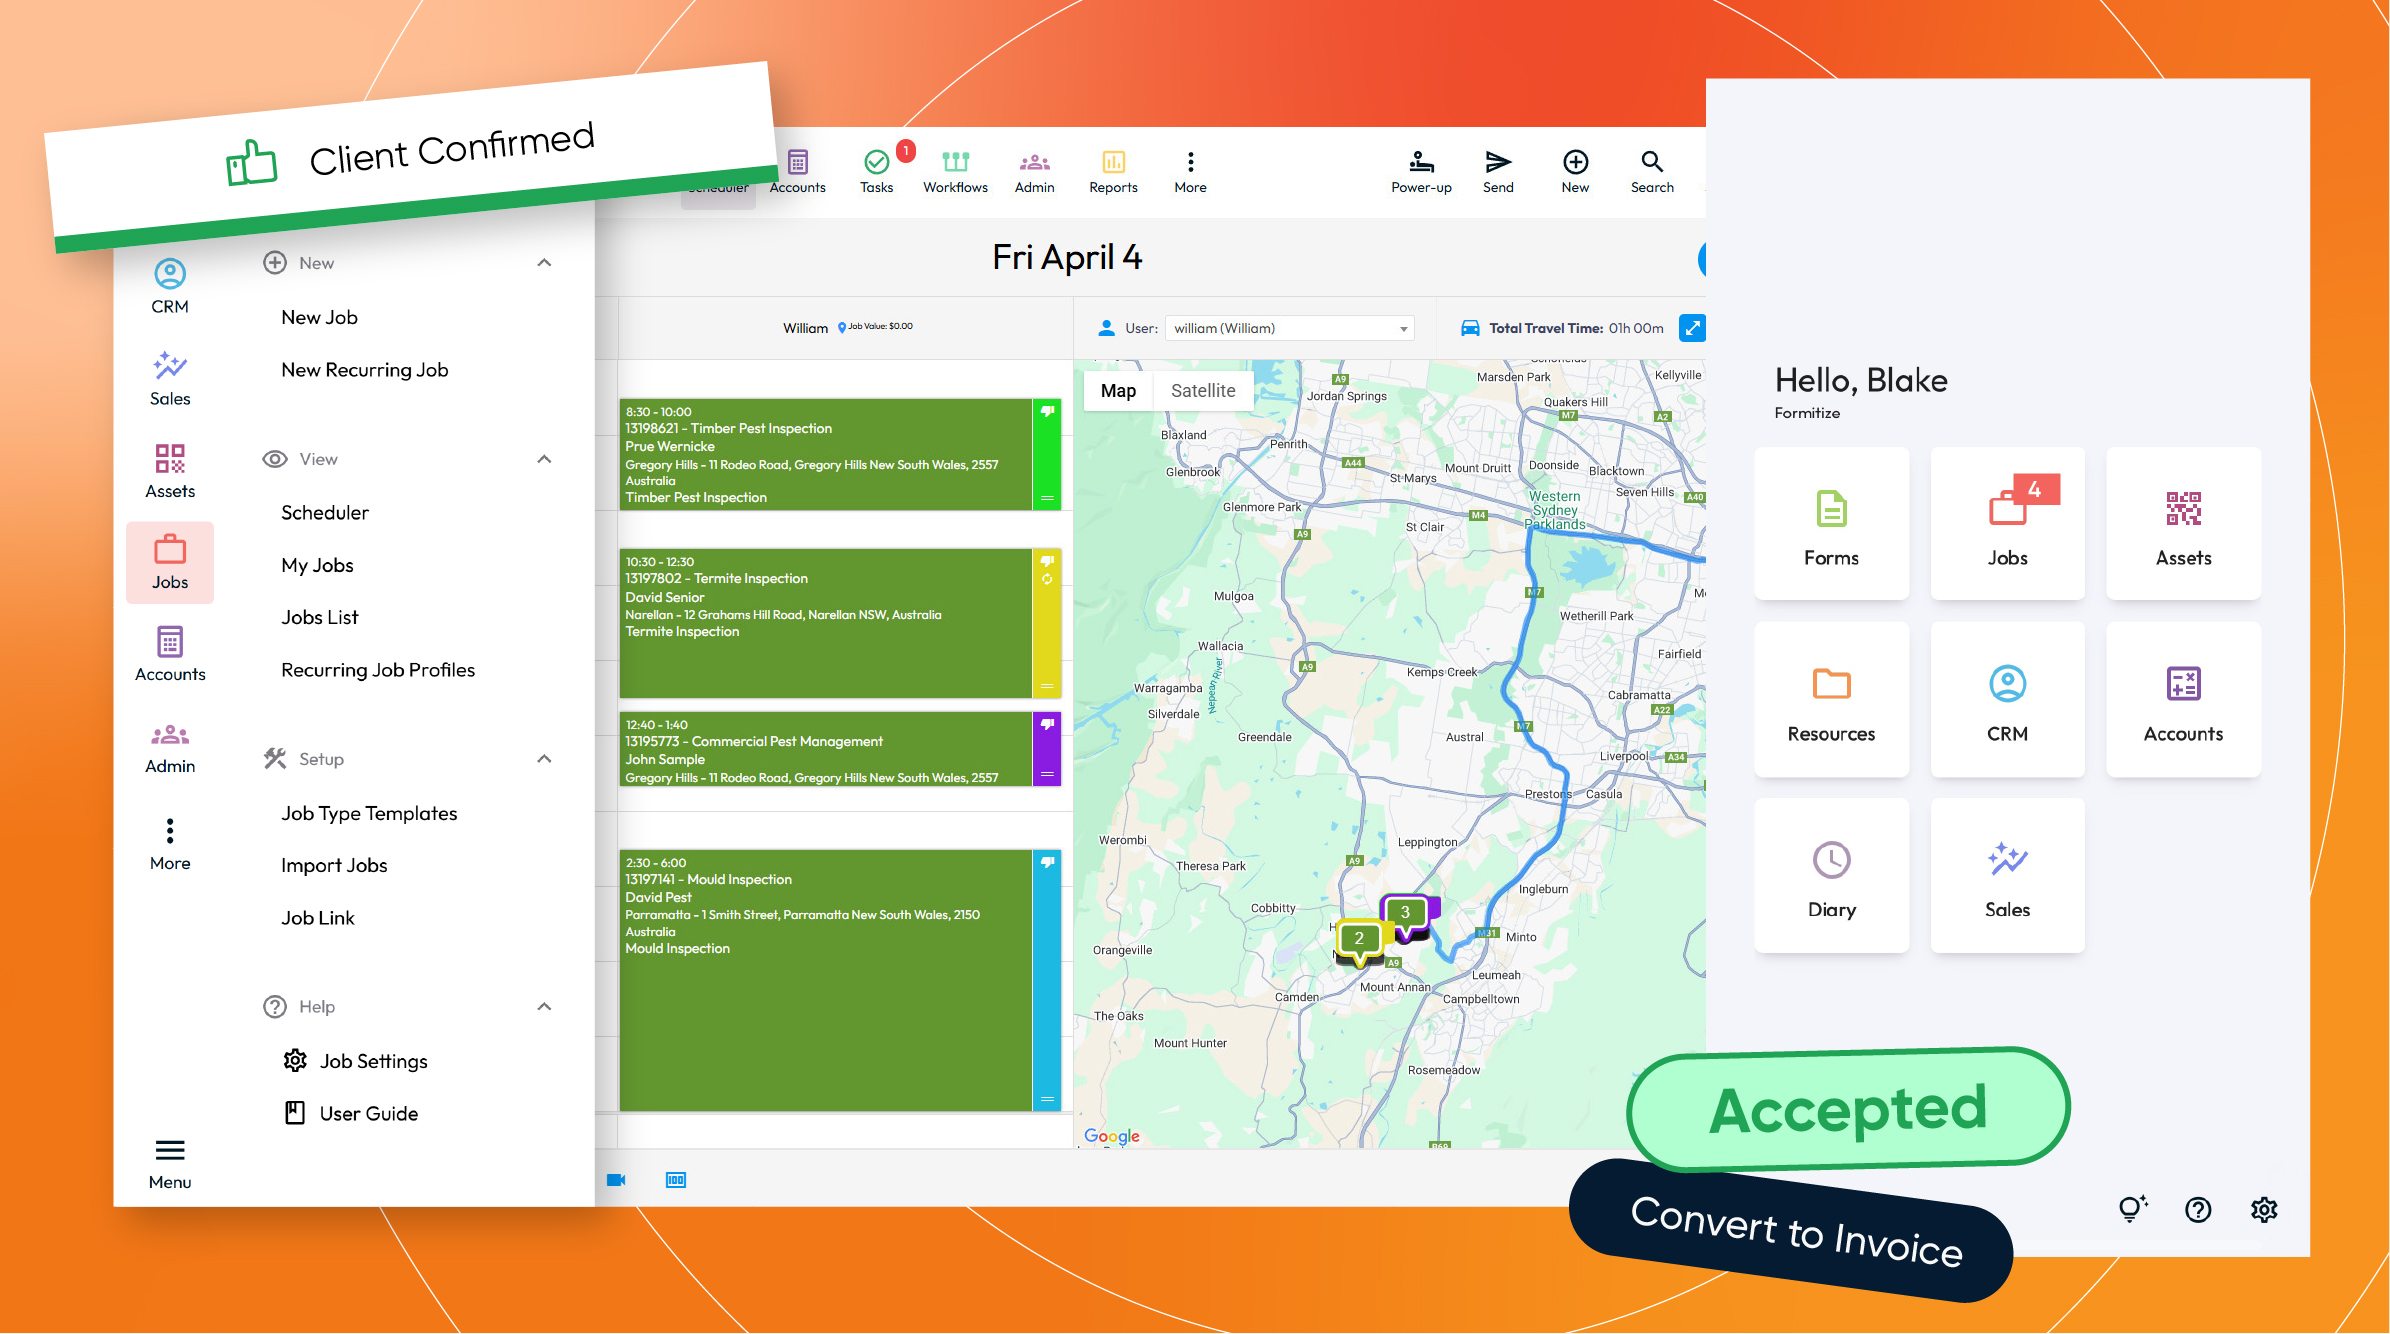Switch map to Map view
The image size is (2390, 1334).
click(1118, 391)
